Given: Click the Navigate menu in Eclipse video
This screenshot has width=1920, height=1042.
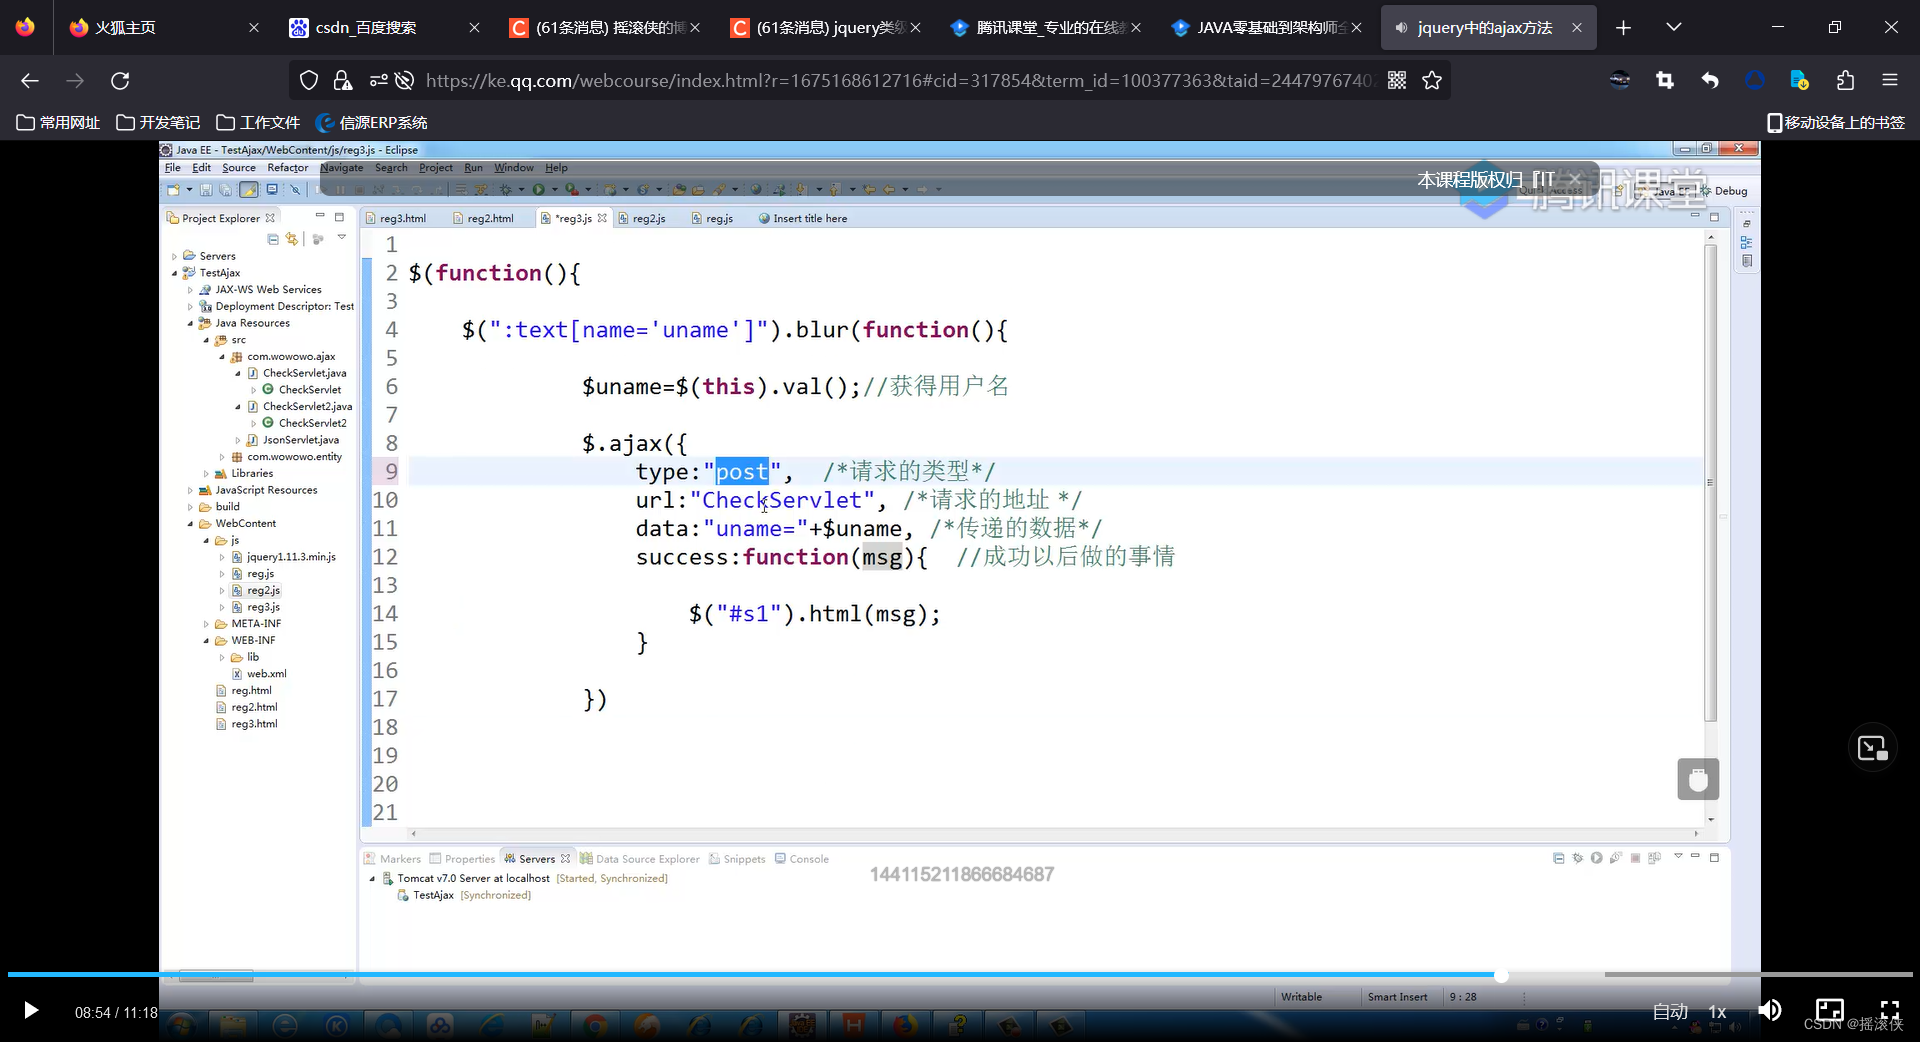Looking at the screenshot, I should (342, 168).
